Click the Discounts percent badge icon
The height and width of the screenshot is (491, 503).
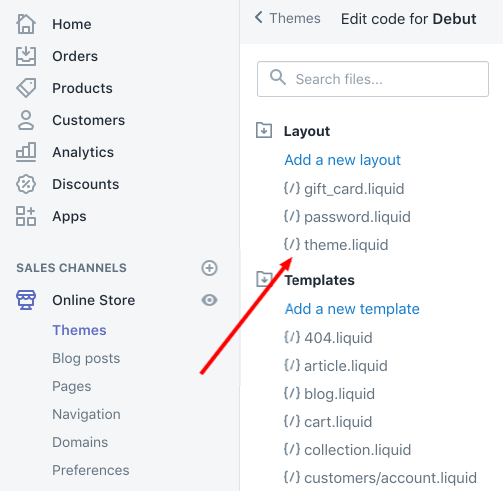click(x=26, y=184)
